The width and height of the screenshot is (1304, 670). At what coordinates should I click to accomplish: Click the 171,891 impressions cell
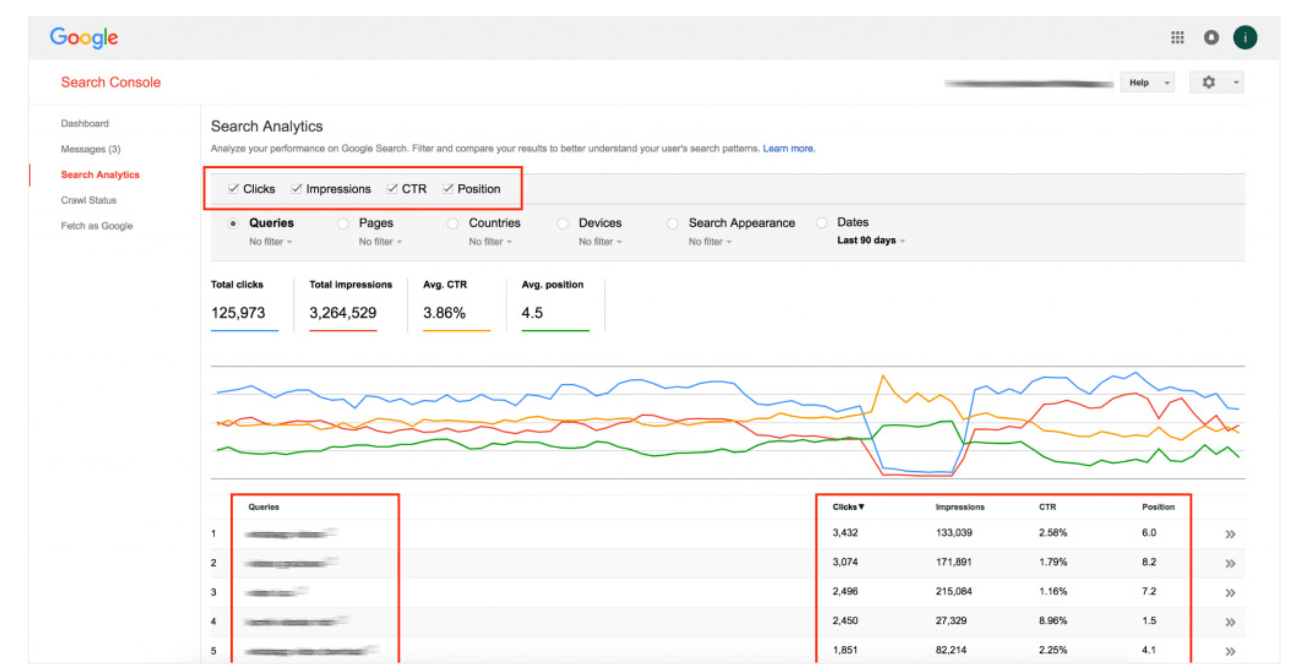coord(954,563)
